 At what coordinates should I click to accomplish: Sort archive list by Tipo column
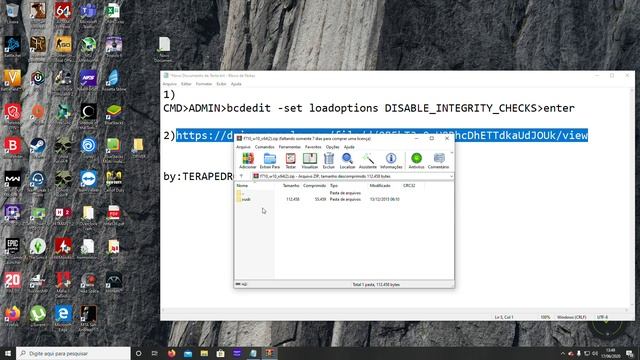tap(334, 186)
